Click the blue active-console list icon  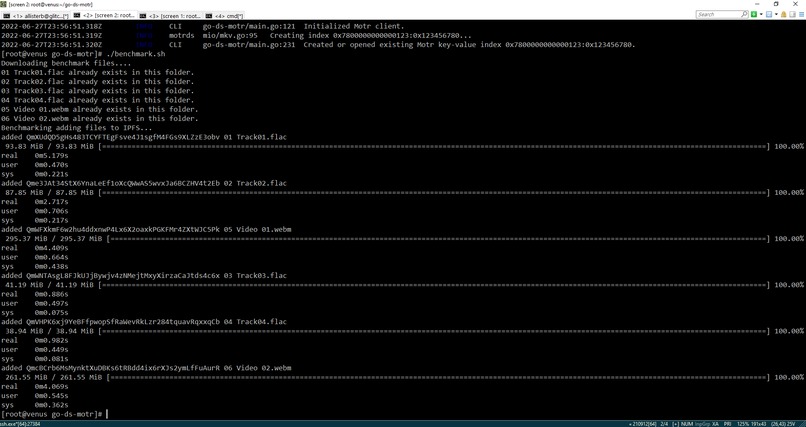click(x=769, y=14)
